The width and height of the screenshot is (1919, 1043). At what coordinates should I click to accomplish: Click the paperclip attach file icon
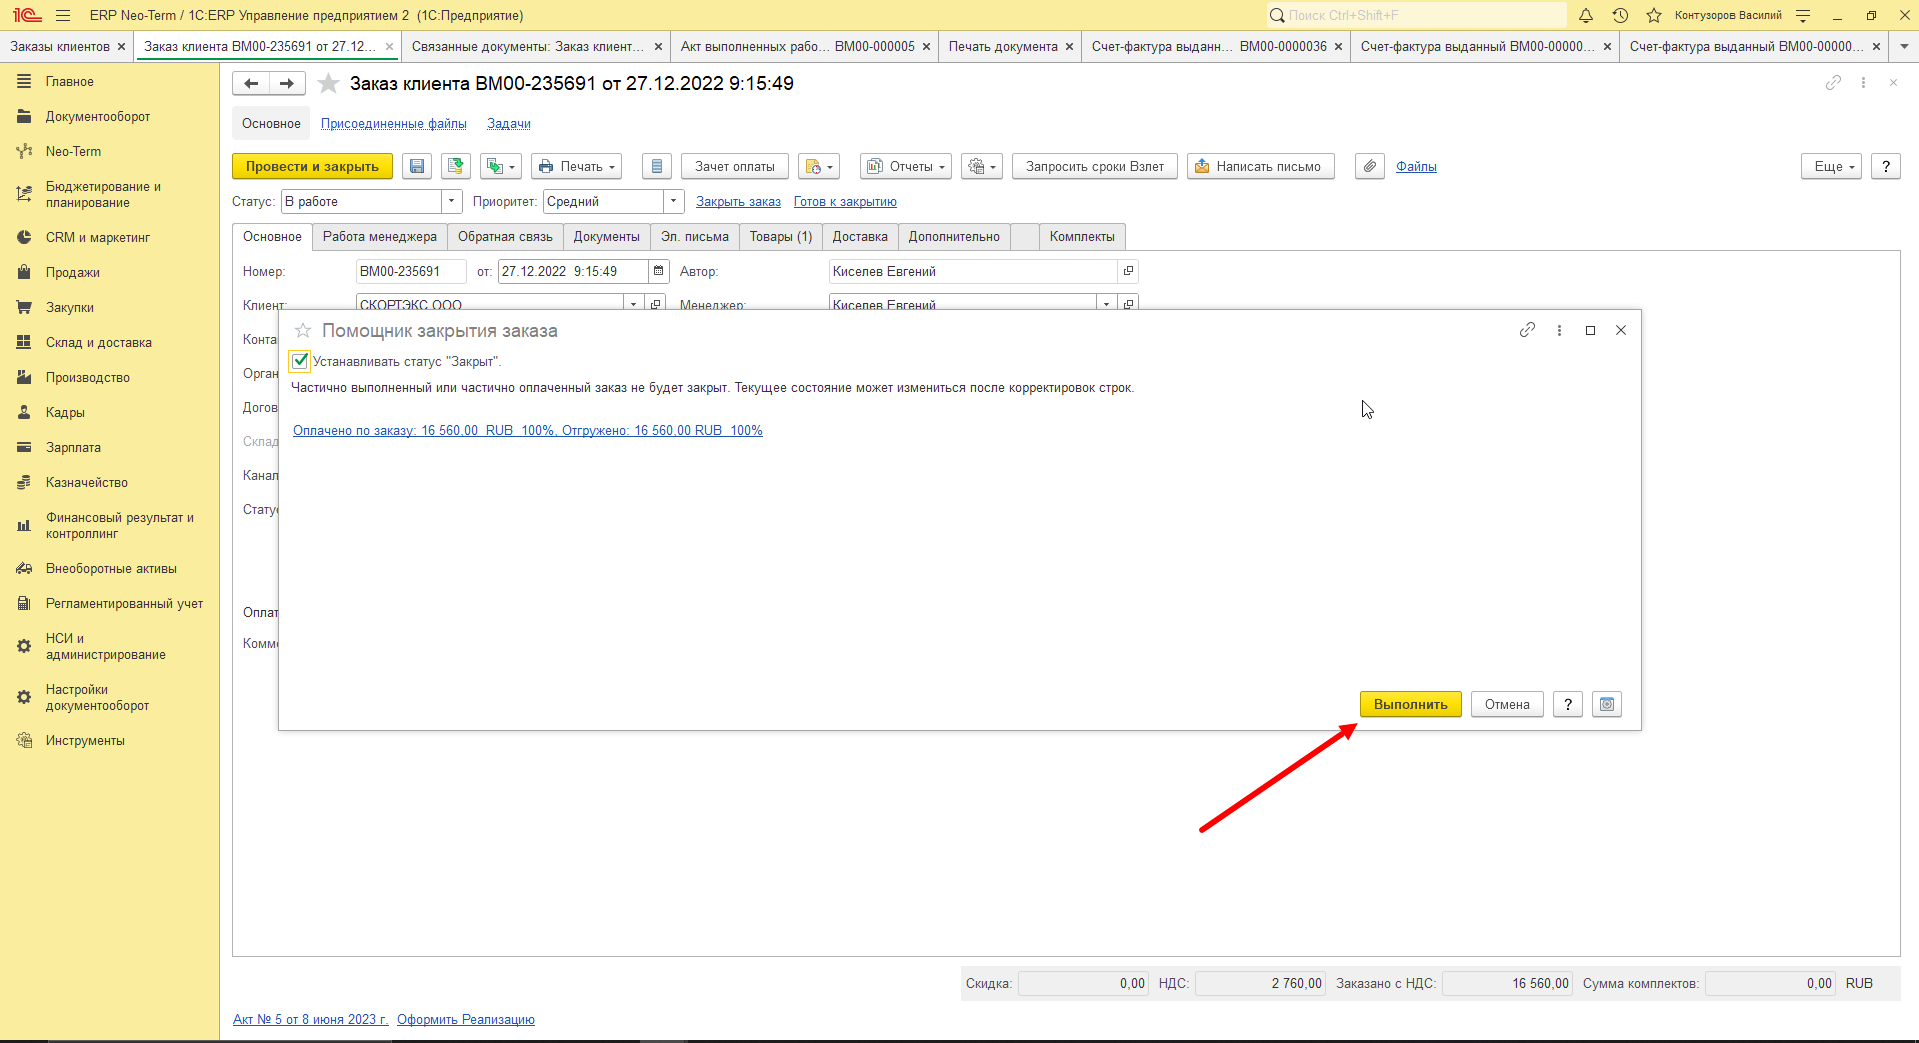tap(1370, 167)
